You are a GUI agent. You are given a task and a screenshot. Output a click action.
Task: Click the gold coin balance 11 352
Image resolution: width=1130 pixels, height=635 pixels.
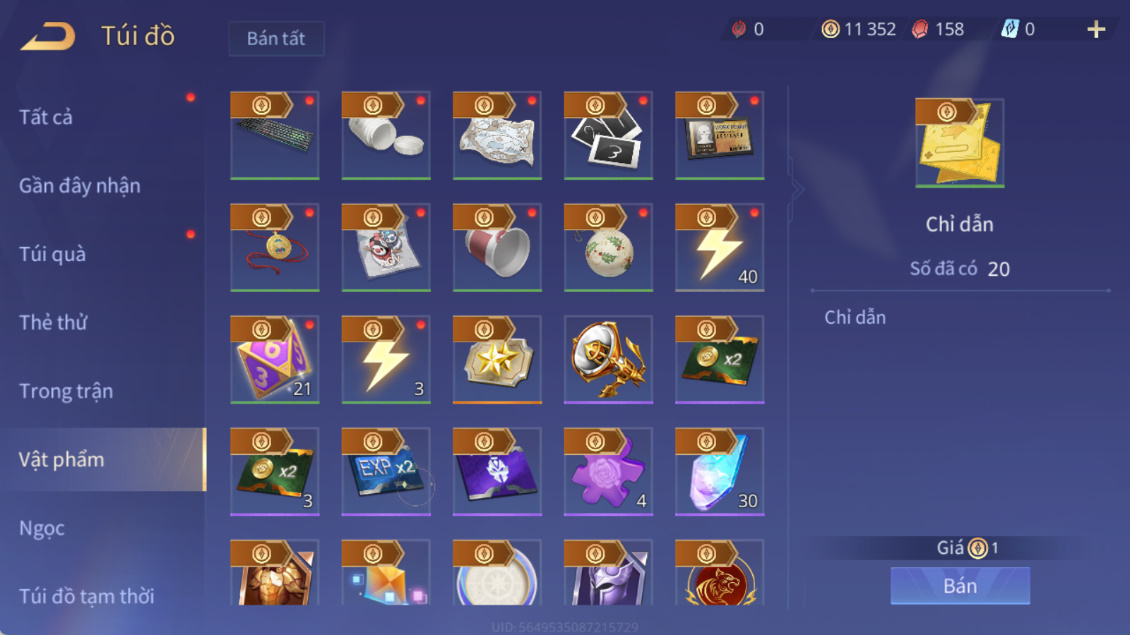859,30
